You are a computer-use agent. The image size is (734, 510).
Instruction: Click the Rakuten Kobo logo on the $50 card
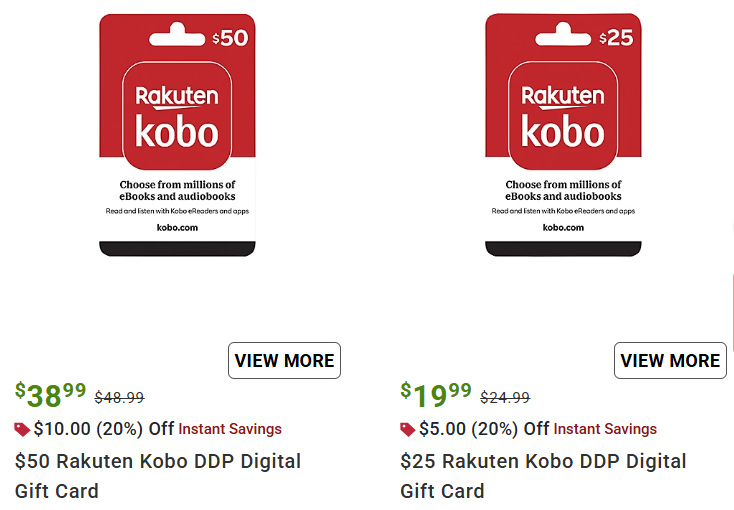pos(177,117)
